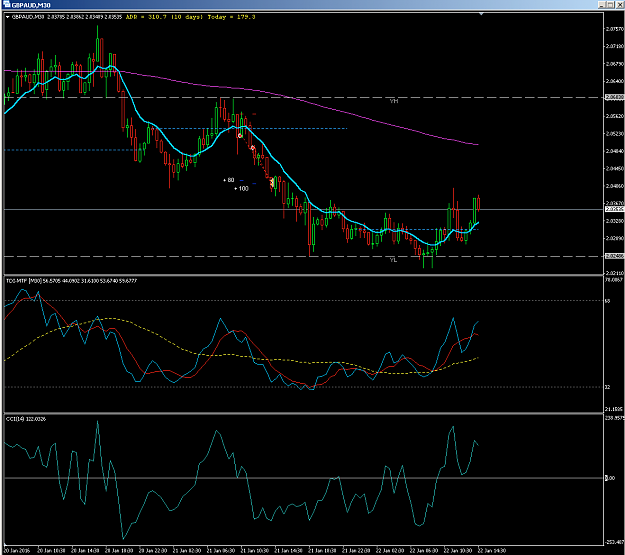This screenshot has width=625, height=555.
Task: Click the current price tag on scale
Action: [615, 209]
